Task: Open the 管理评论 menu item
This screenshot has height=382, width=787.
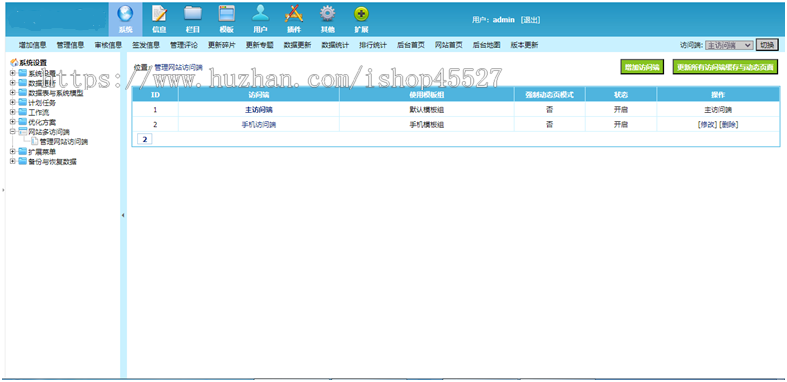Action: pos(184,45)
